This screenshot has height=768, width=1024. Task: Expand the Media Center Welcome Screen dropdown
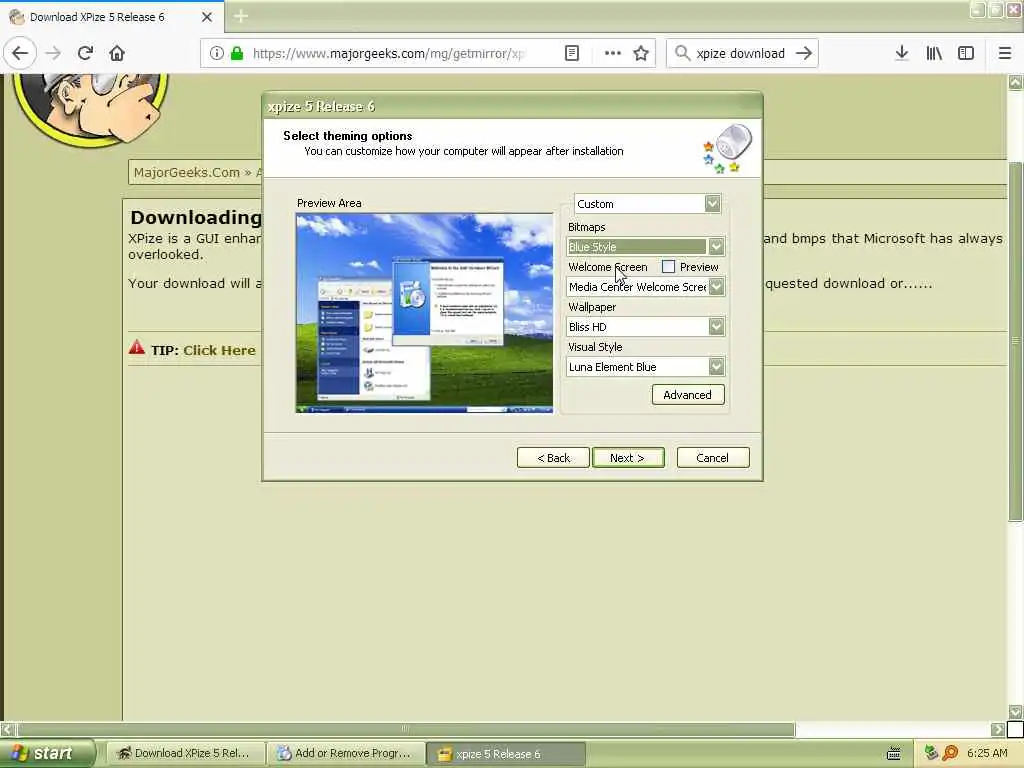pos(716,287)
